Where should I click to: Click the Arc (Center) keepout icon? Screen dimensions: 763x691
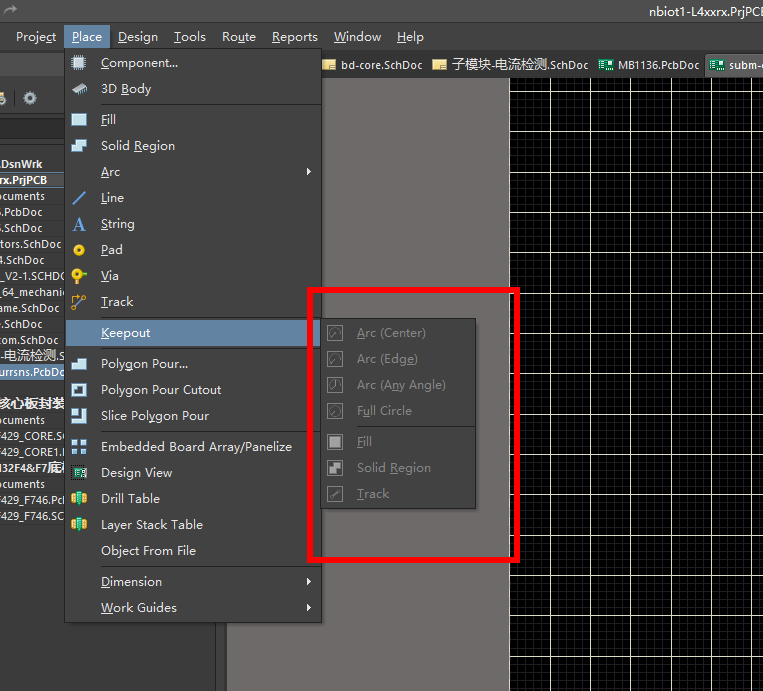(335, 333)
